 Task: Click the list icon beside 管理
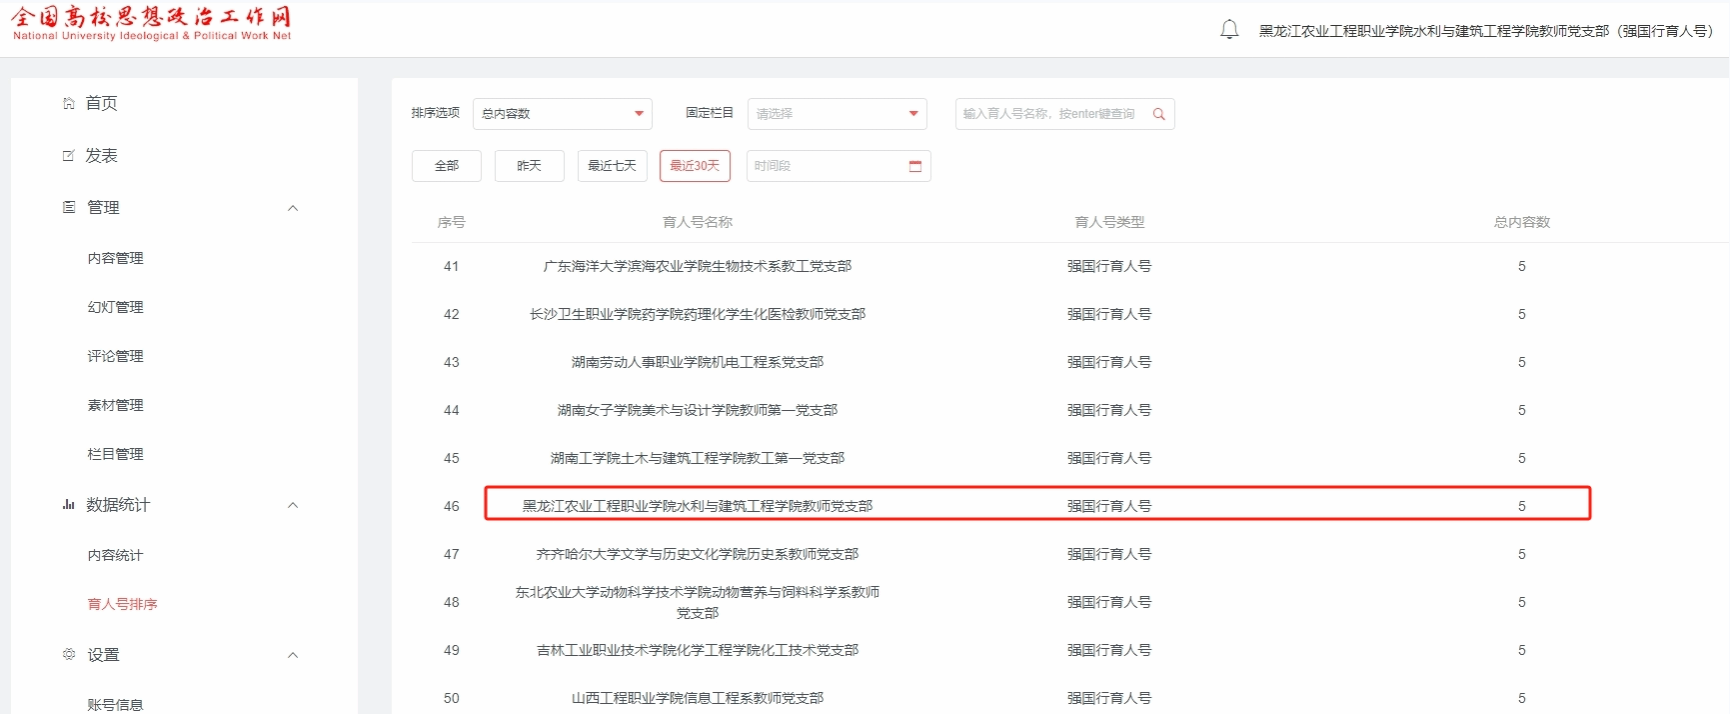point(69,207)
